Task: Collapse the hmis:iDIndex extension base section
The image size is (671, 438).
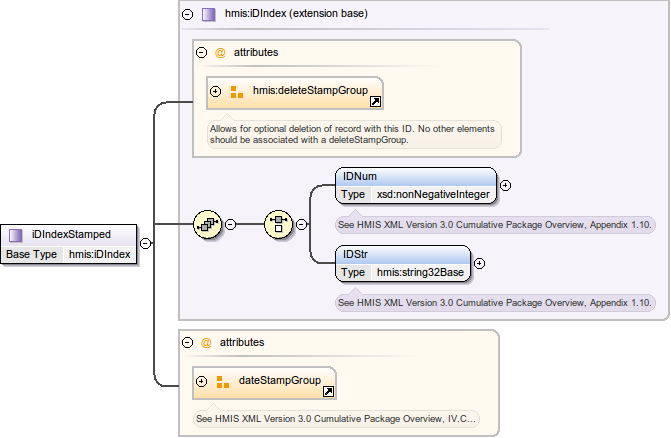Action: pos(187,14)
